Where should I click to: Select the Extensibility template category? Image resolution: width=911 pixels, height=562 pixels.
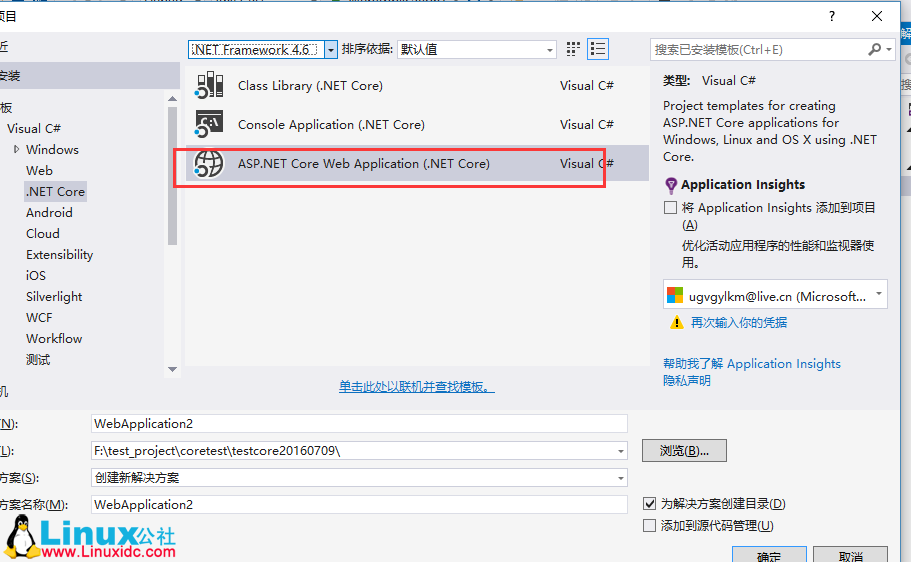pos(59,255)
